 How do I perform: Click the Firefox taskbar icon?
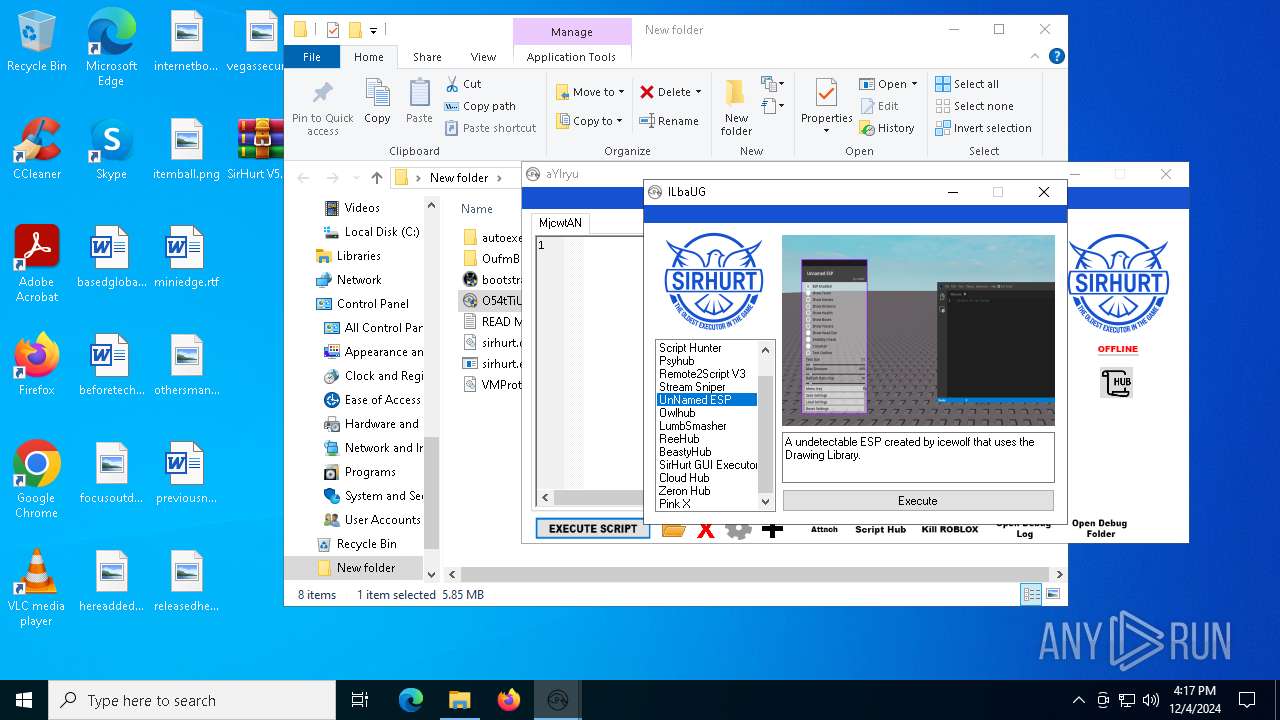509,700
